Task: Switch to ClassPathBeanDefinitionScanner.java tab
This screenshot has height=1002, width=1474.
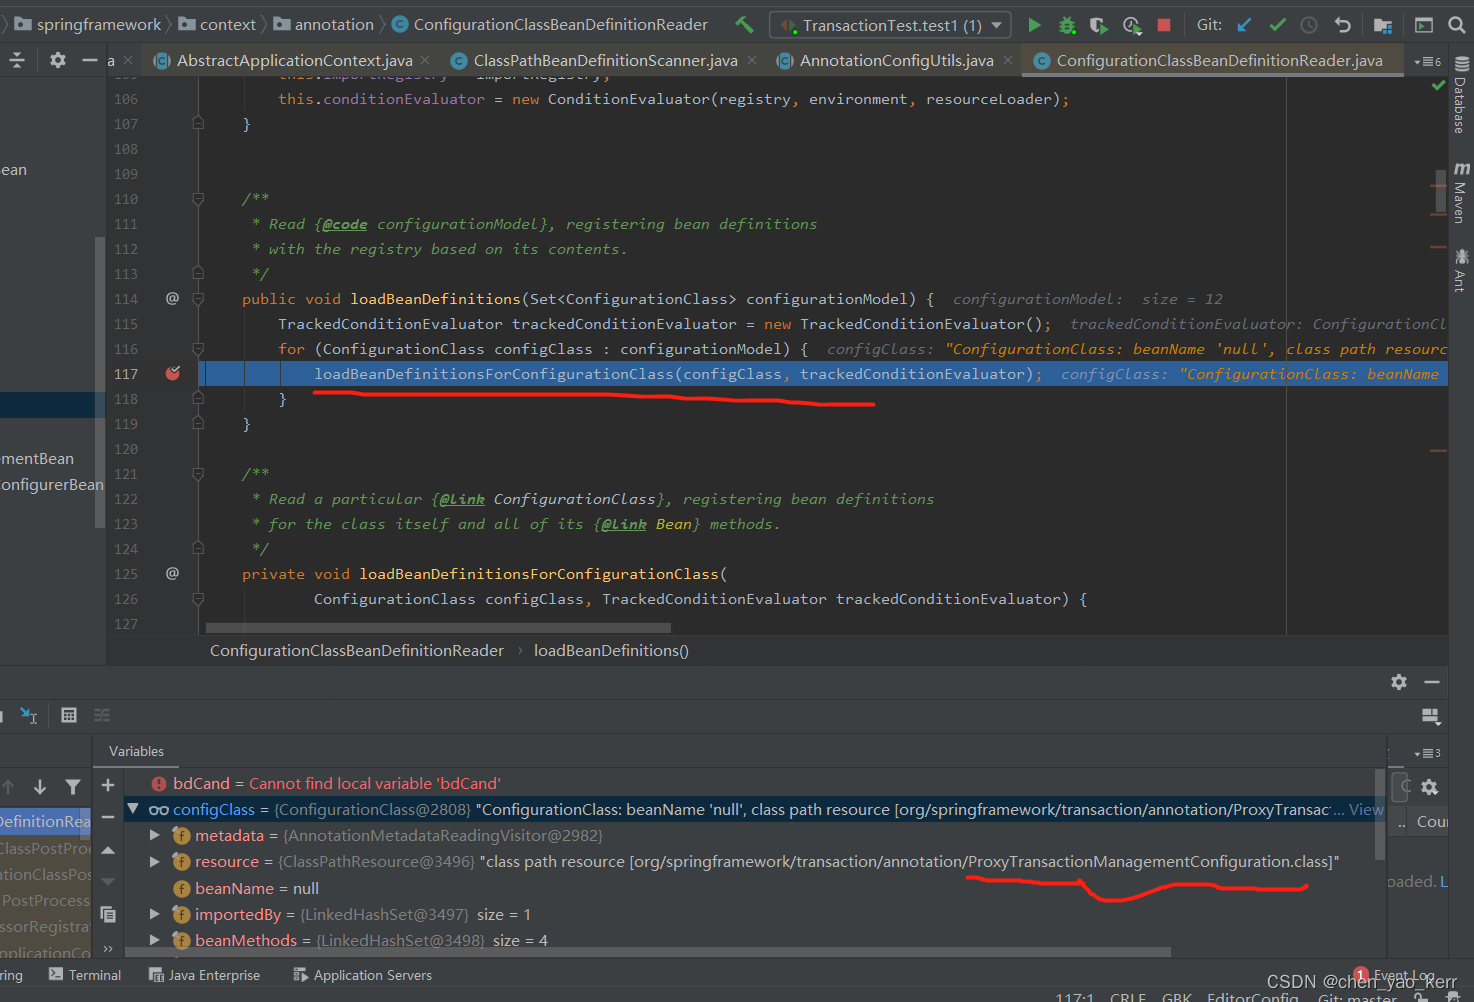Action: (x=604, y=61)
